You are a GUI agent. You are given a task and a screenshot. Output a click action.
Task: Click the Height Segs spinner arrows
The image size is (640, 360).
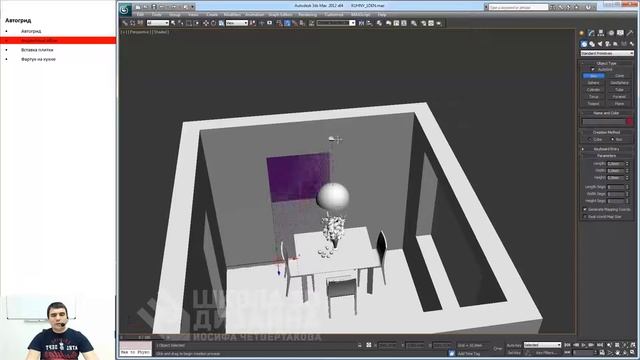pos(627,201)
